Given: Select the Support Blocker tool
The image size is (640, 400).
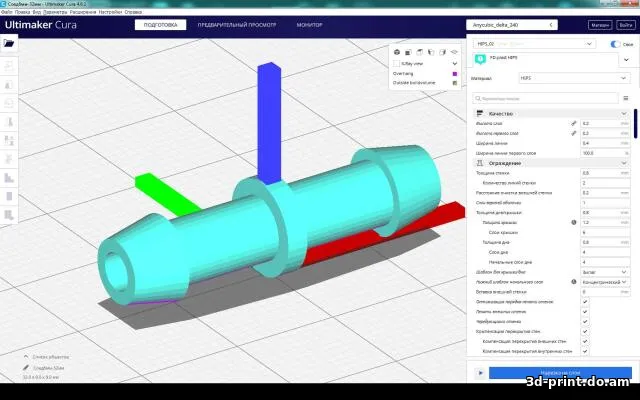Looking at the screenshot, I should pyautogui.click(x=9, y=159).
